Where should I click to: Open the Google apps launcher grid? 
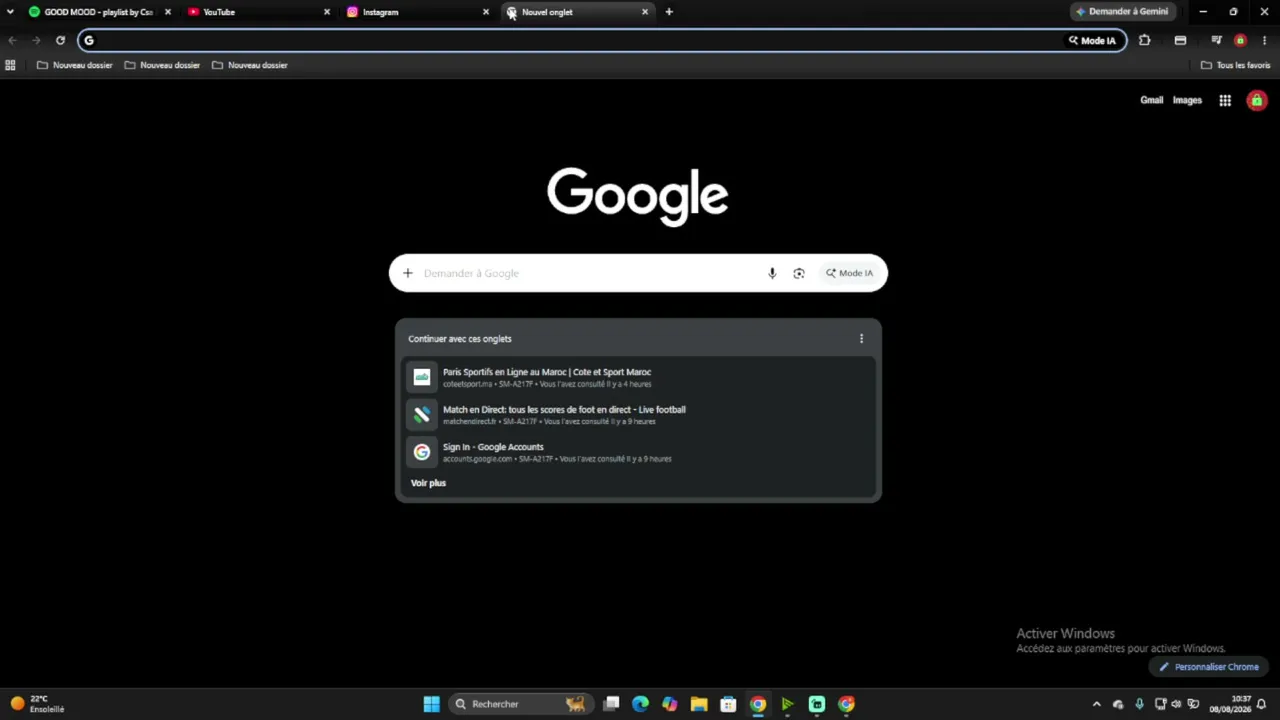[1225, 100]
